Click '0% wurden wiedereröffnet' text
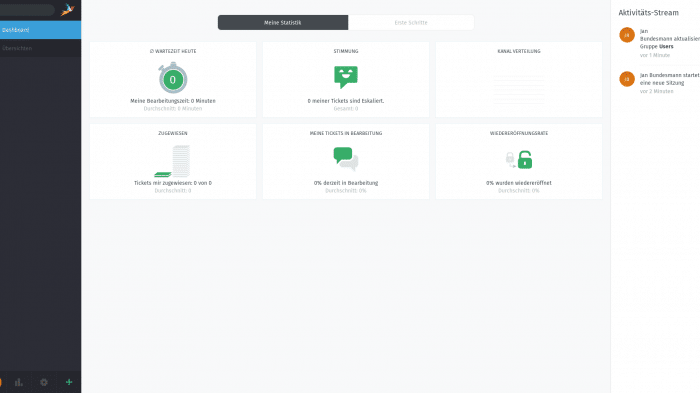Image resolution: width=700 pixels, height=393 pixels. 519,183
